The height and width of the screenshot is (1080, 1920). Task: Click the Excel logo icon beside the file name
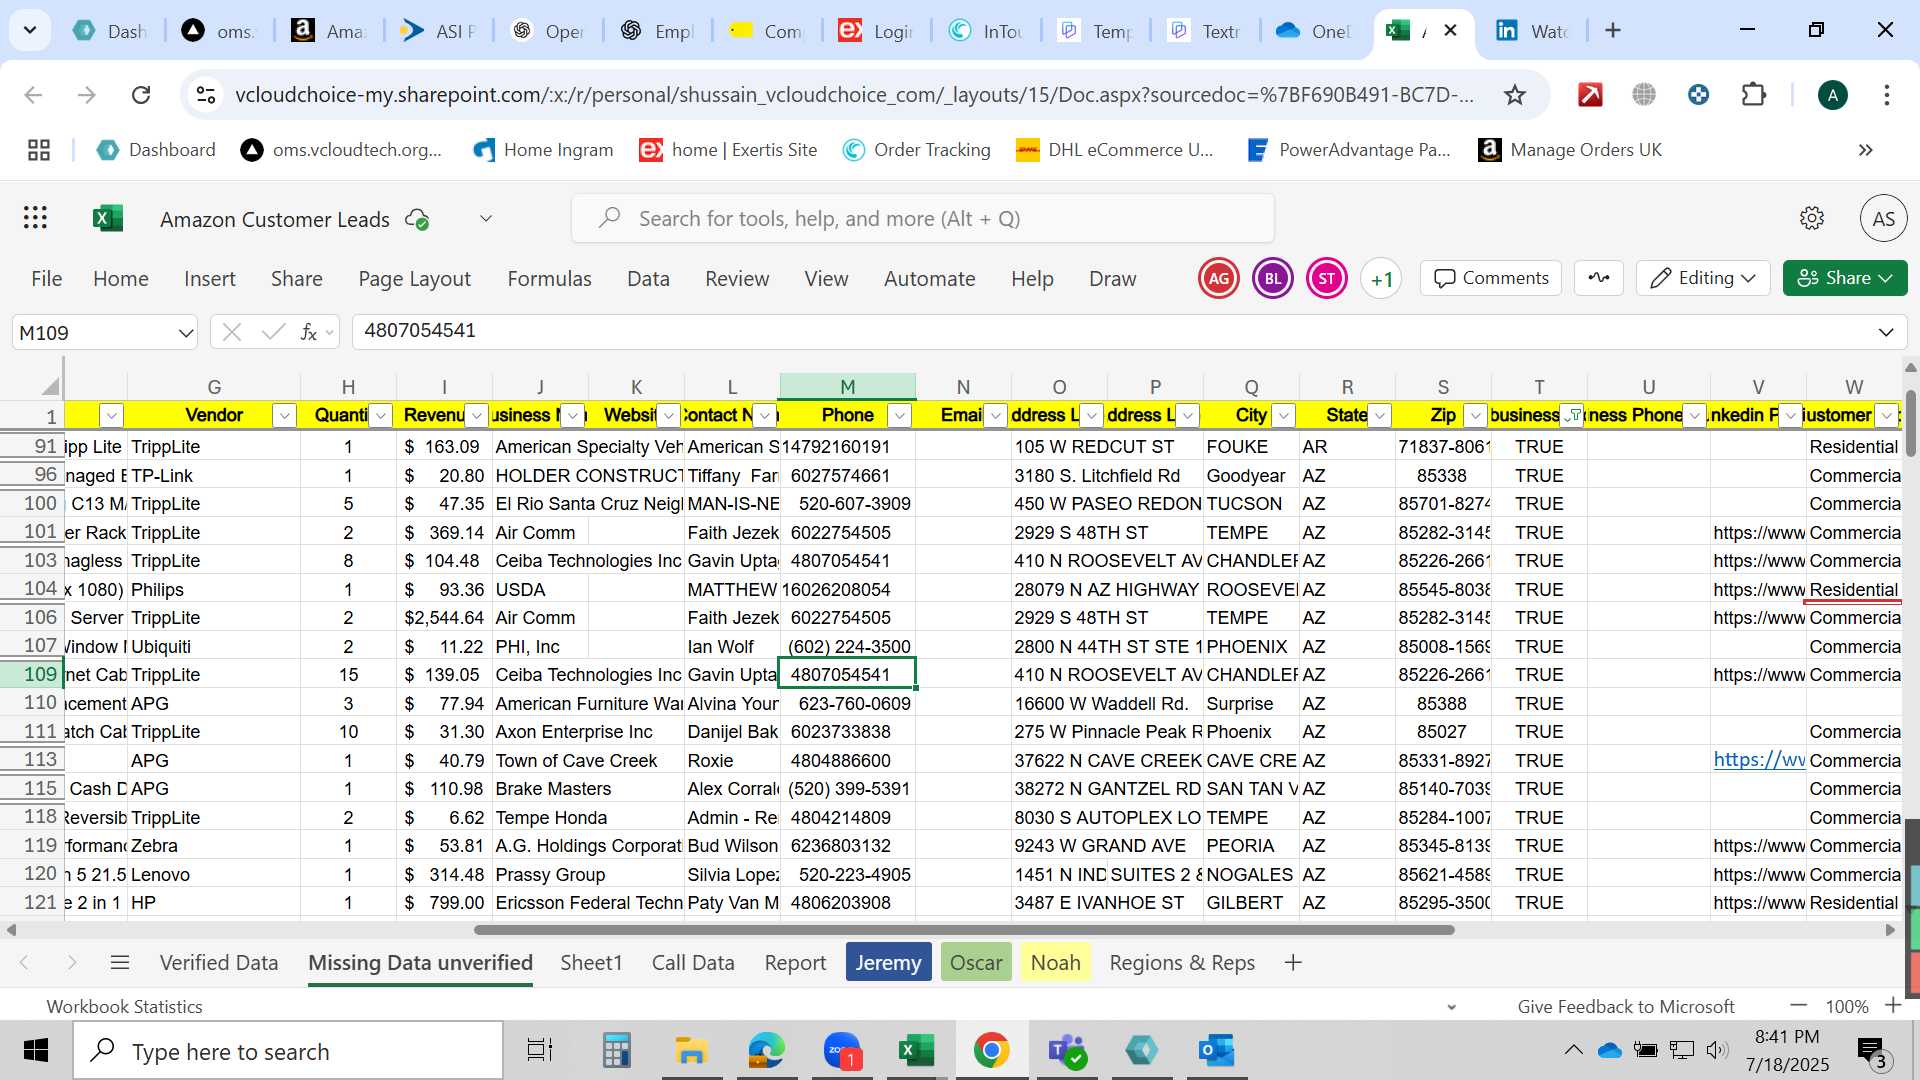tap(107, 218)
